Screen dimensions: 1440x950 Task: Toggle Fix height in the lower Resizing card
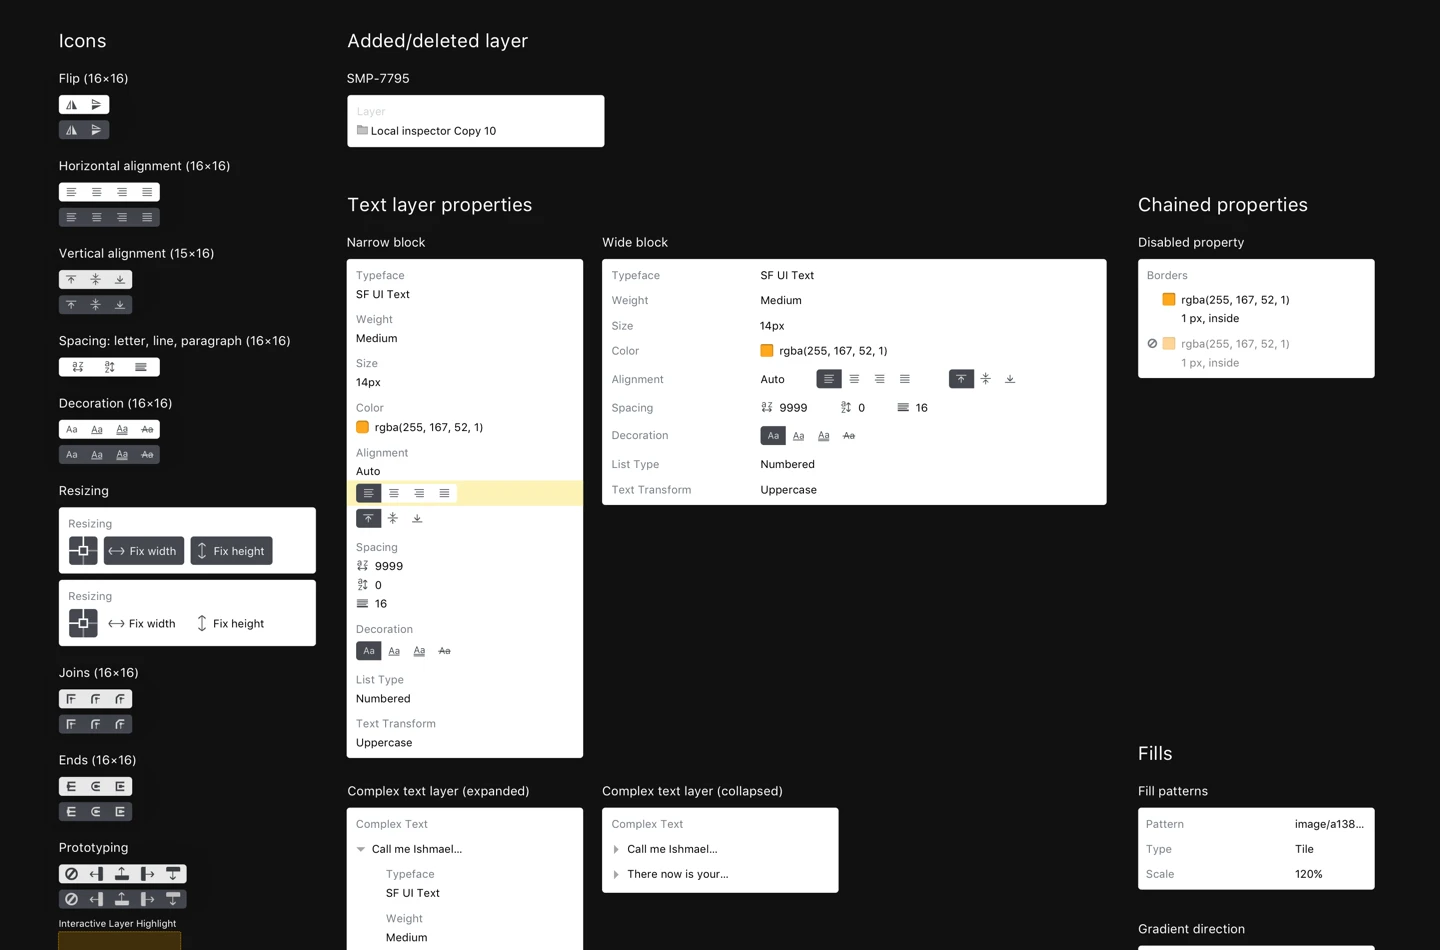click(x=231, y=624)
